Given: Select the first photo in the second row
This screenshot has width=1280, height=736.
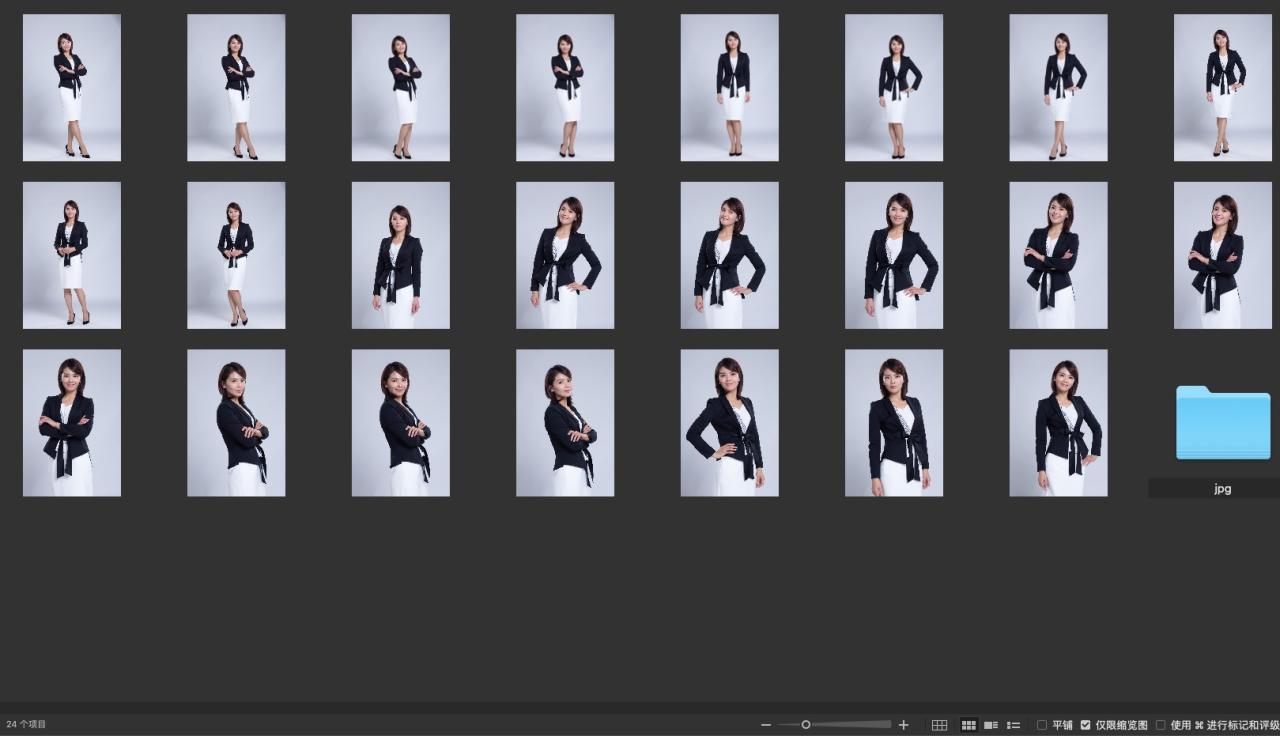Looking at the screenshot, I should 72,255.
